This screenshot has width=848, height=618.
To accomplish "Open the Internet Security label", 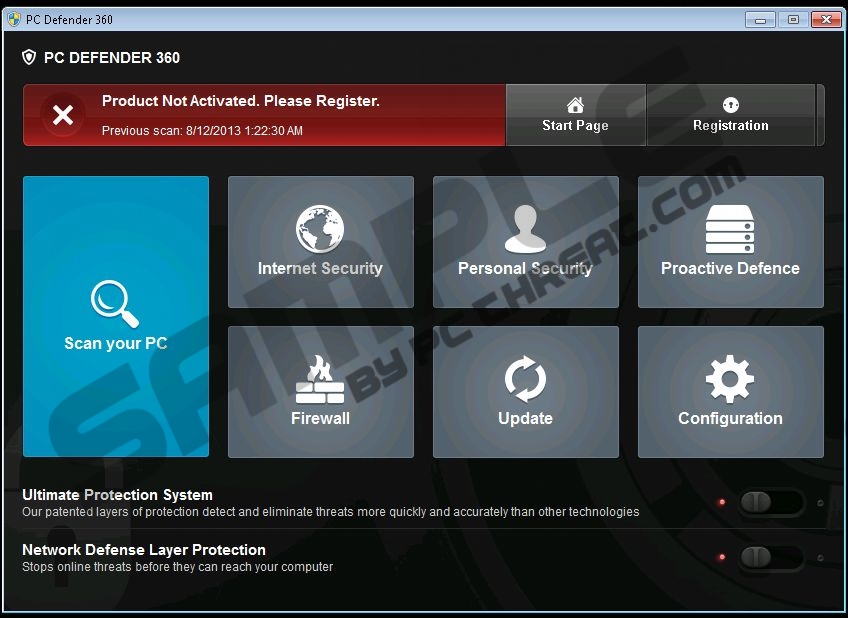I will click(x=320, y=268).
